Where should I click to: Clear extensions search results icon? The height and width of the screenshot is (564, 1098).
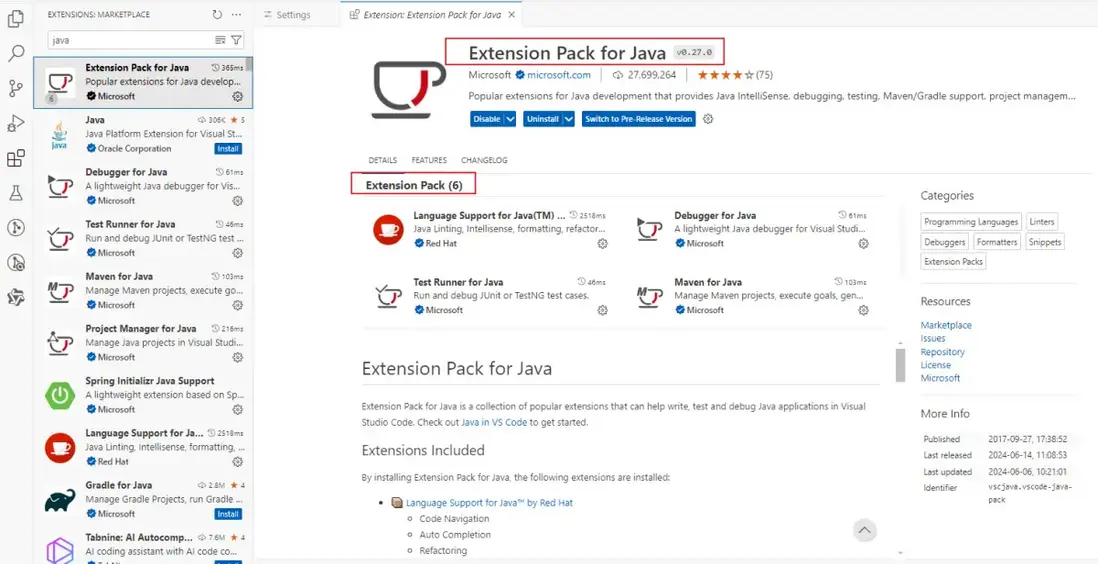(x=220, y=40)
